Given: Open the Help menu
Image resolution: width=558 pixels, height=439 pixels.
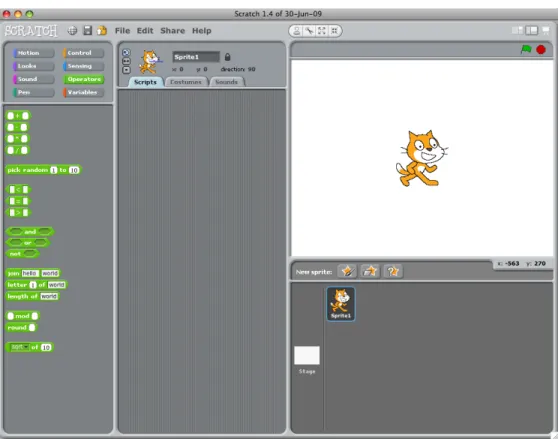Looking at the screenshot, I should 201,31.
